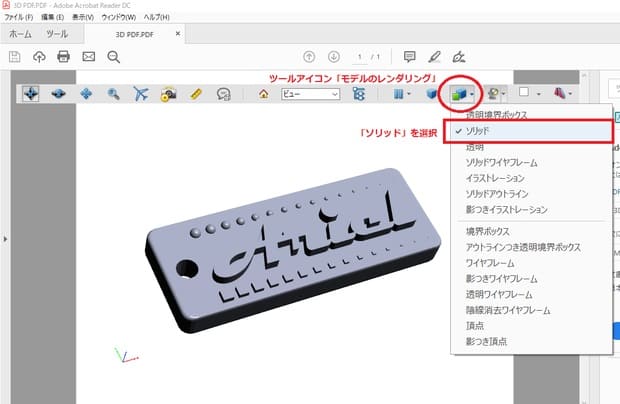Image resolution: width=620 pixels, height=404 pixels.
Task: Close the 3D PDF.PDF tab
Action: coord(178,34)
